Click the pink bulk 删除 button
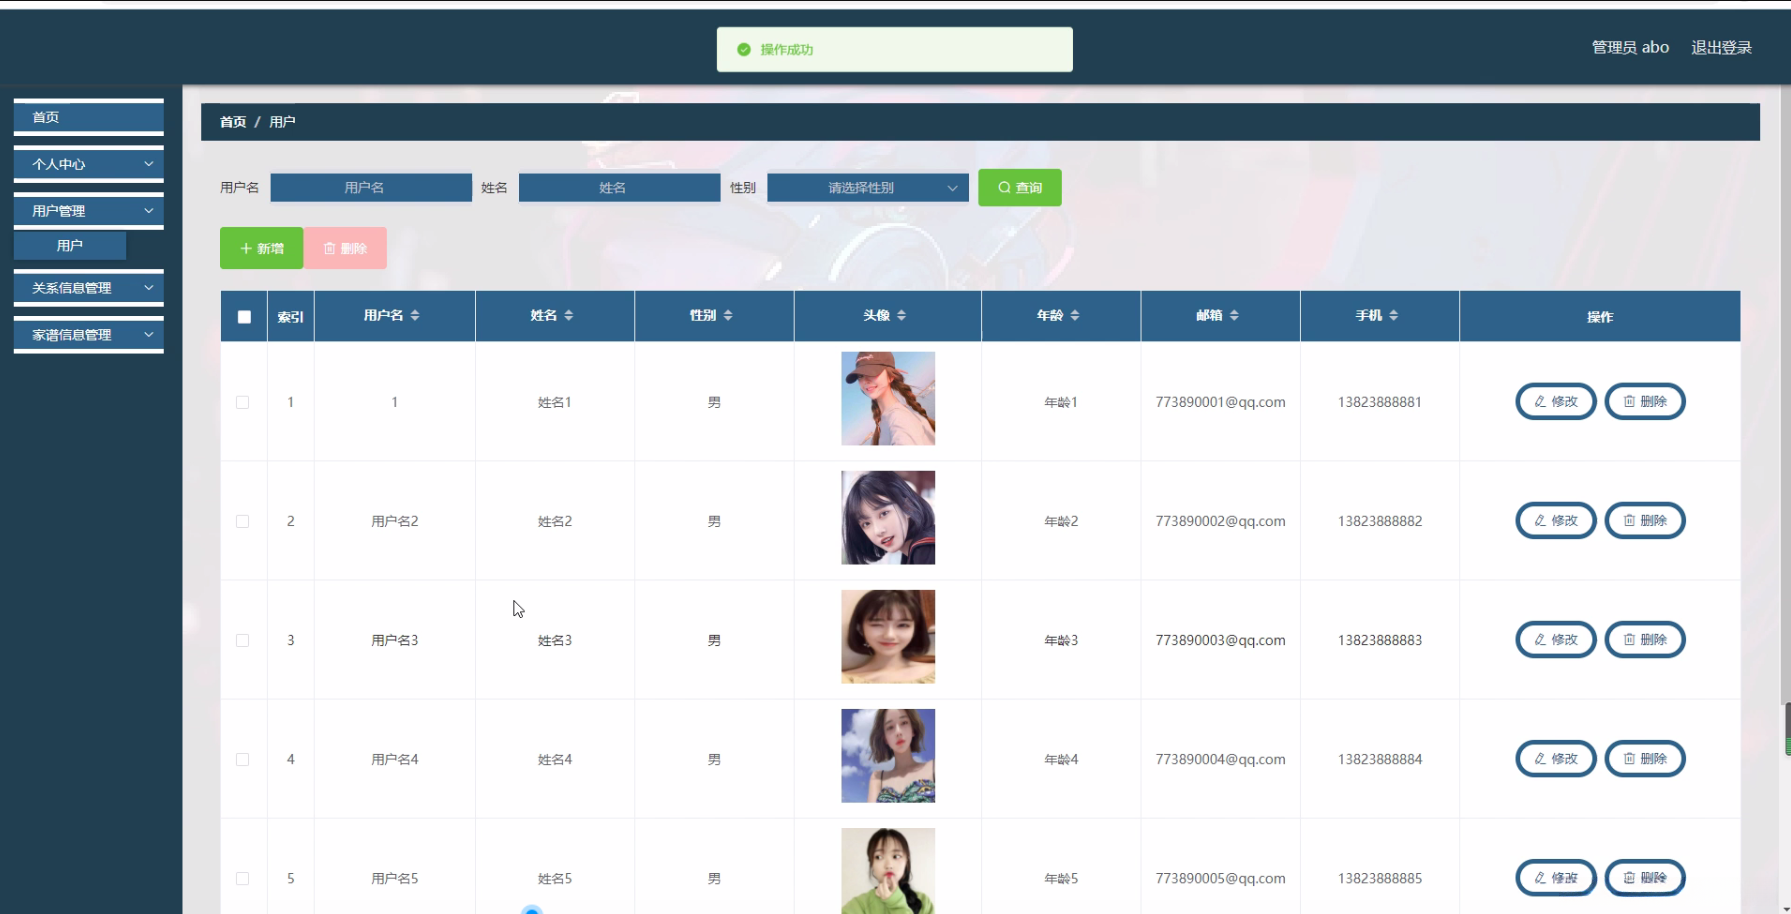 [x=345, y=248]
